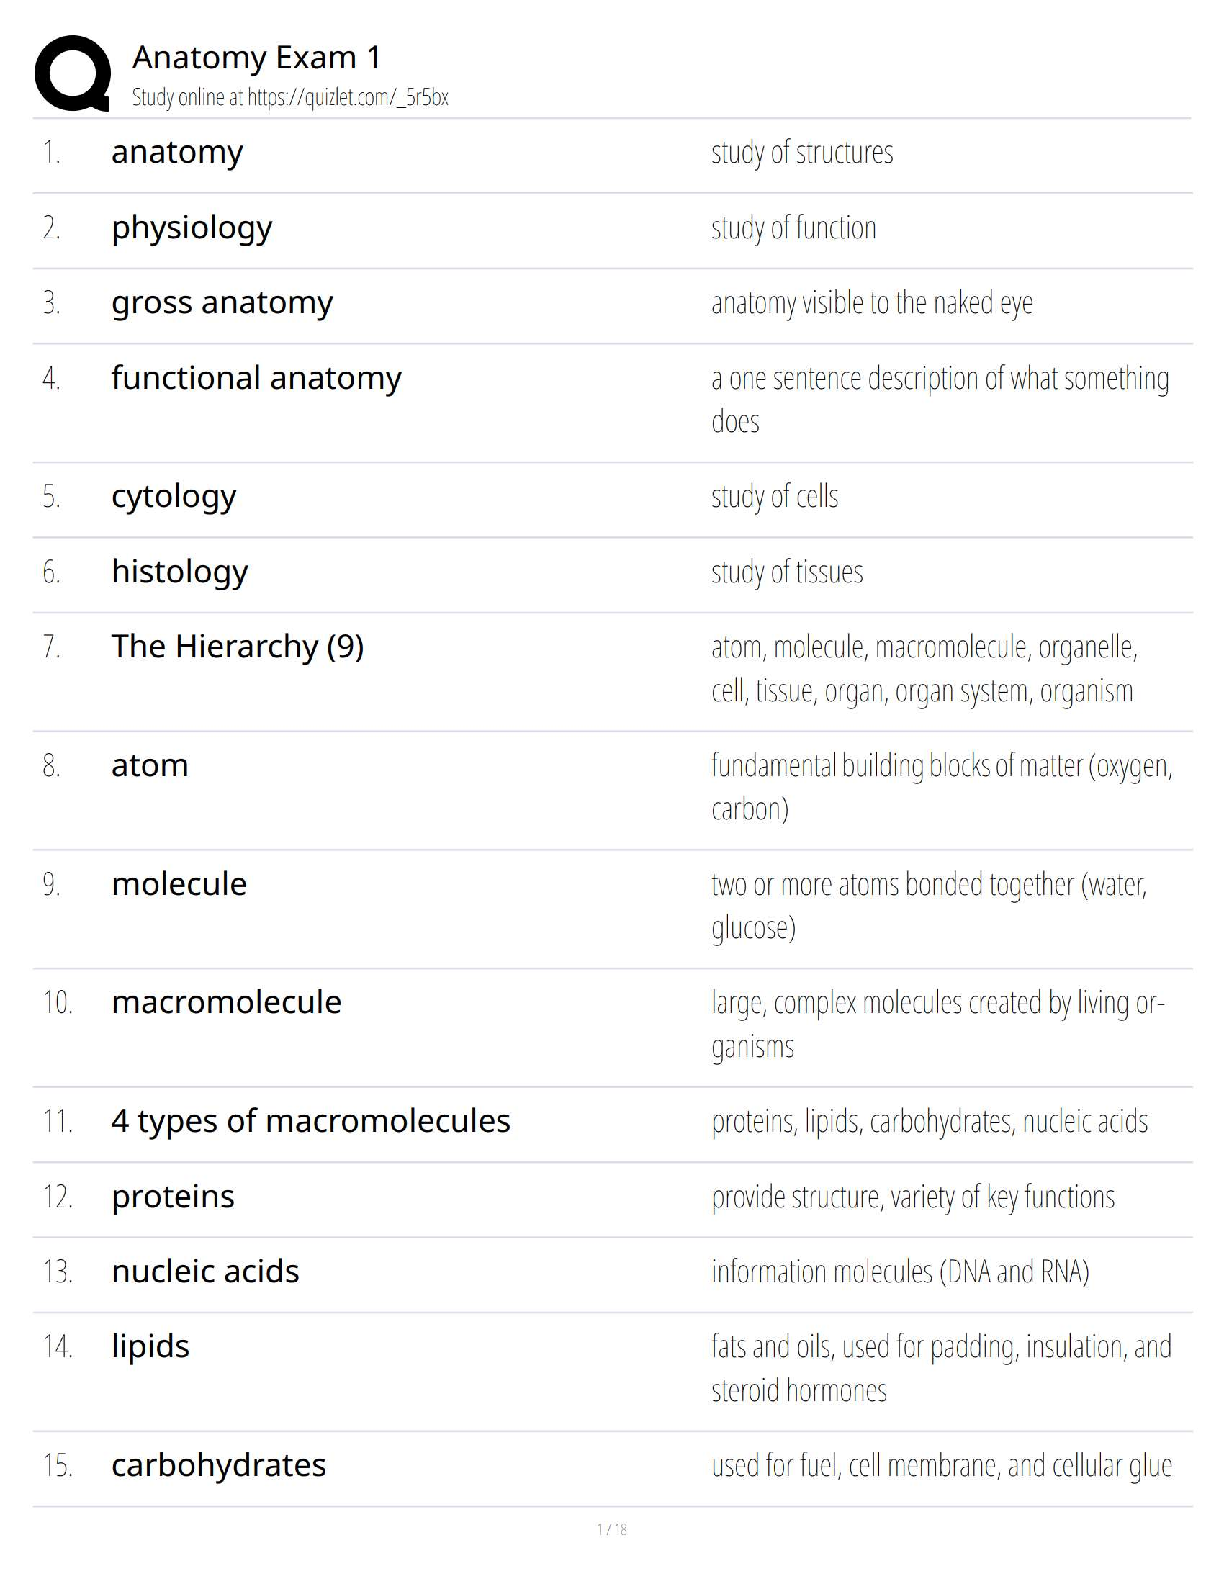Click the Anatomy Exam 1 title
Viewport: 1224px width, 1584px height.
click(x=256, y=57)
